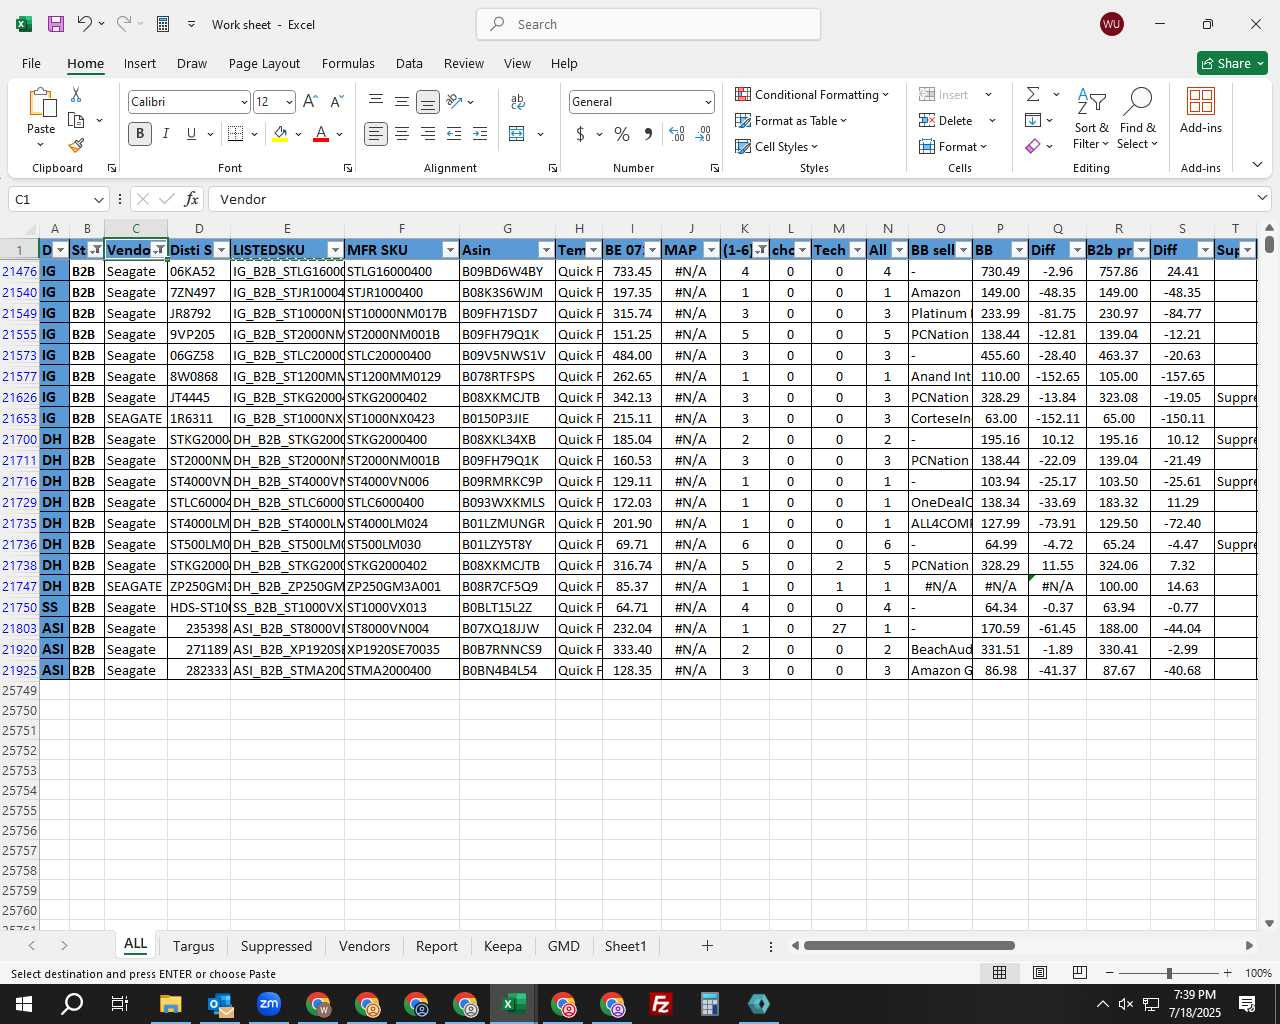The height and width of the screenshot is (1024, 1280).
Task: Toggle Underline formatting
Action: pyautogui.click(x=191, y=134)
